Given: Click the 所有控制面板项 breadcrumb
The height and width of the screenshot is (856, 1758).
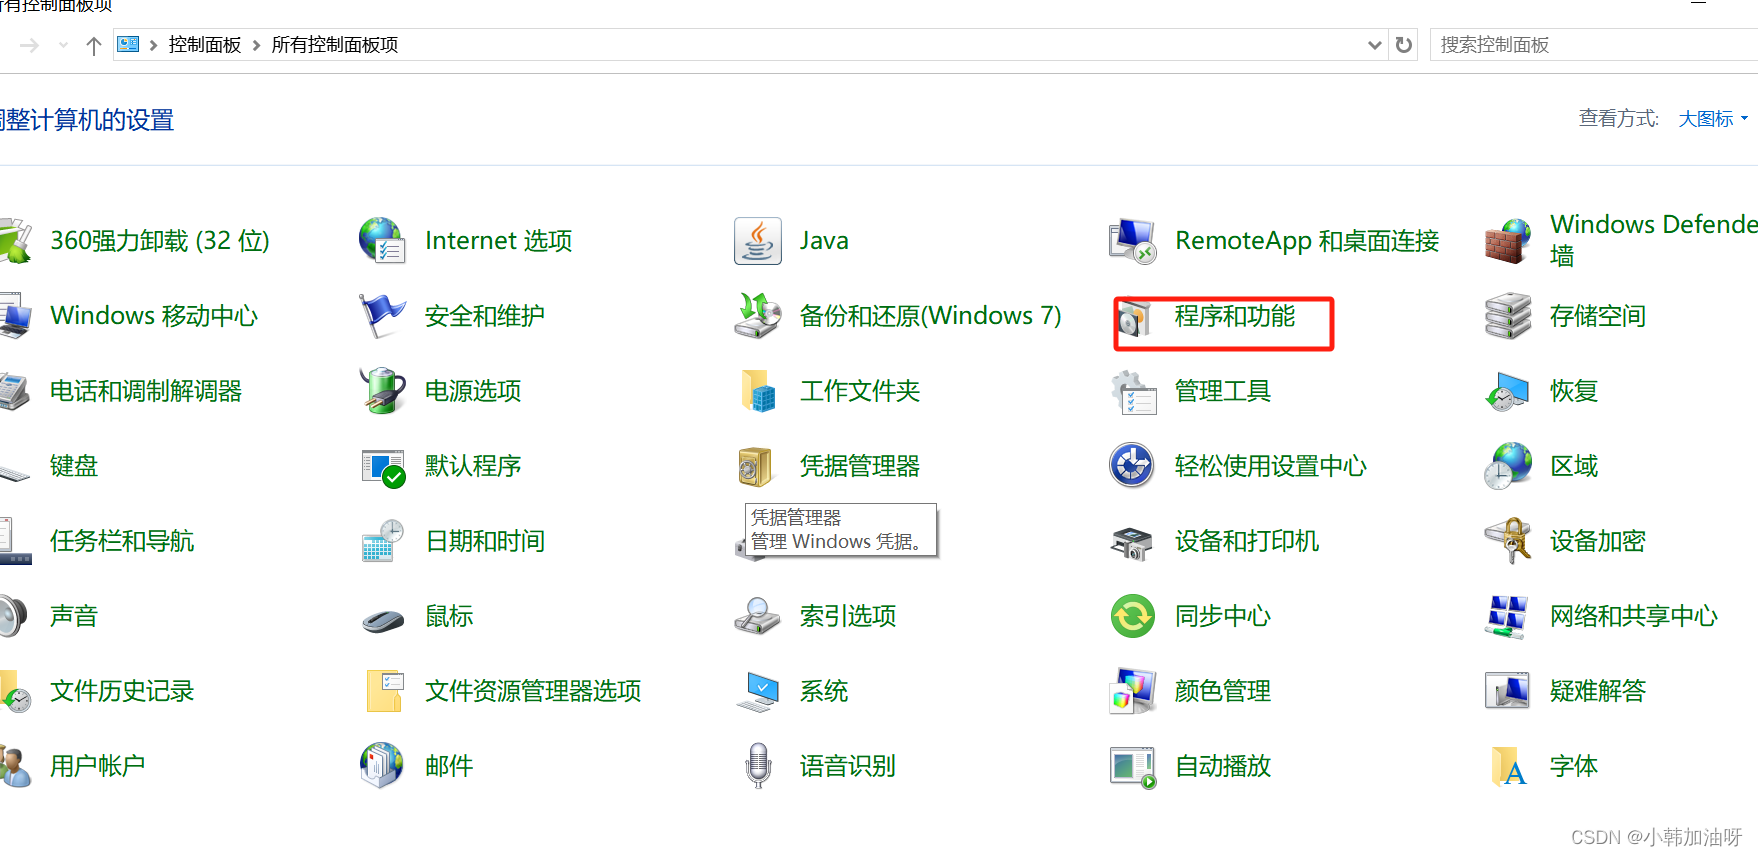Looking at the screenshot, I should pos(335,45).
